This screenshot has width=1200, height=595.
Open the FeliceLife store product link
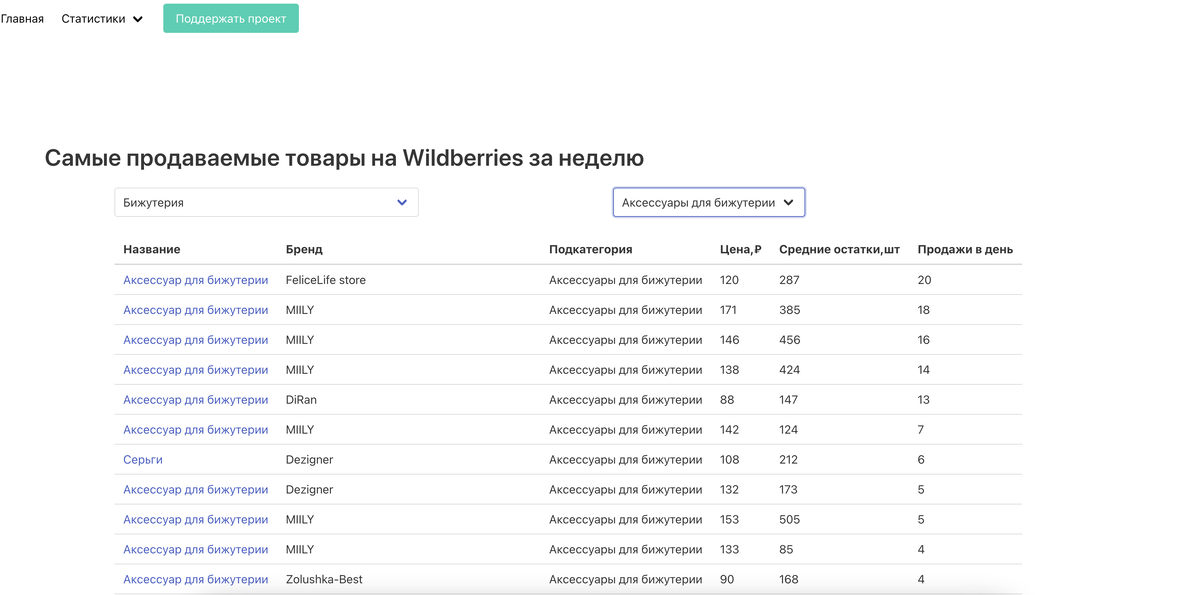click(x=196, y=280)
